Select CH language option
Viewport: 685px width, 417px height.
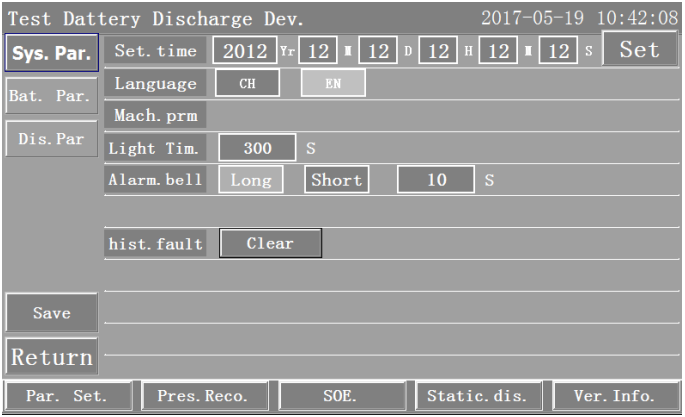click(x=245, y=83)
